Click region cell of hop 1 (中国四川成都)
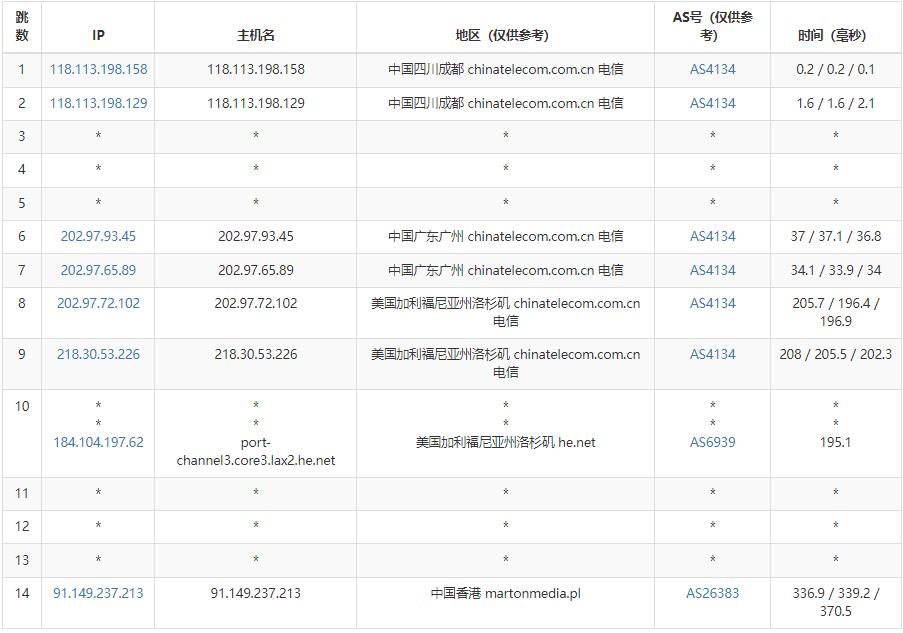 click(506, 70)
